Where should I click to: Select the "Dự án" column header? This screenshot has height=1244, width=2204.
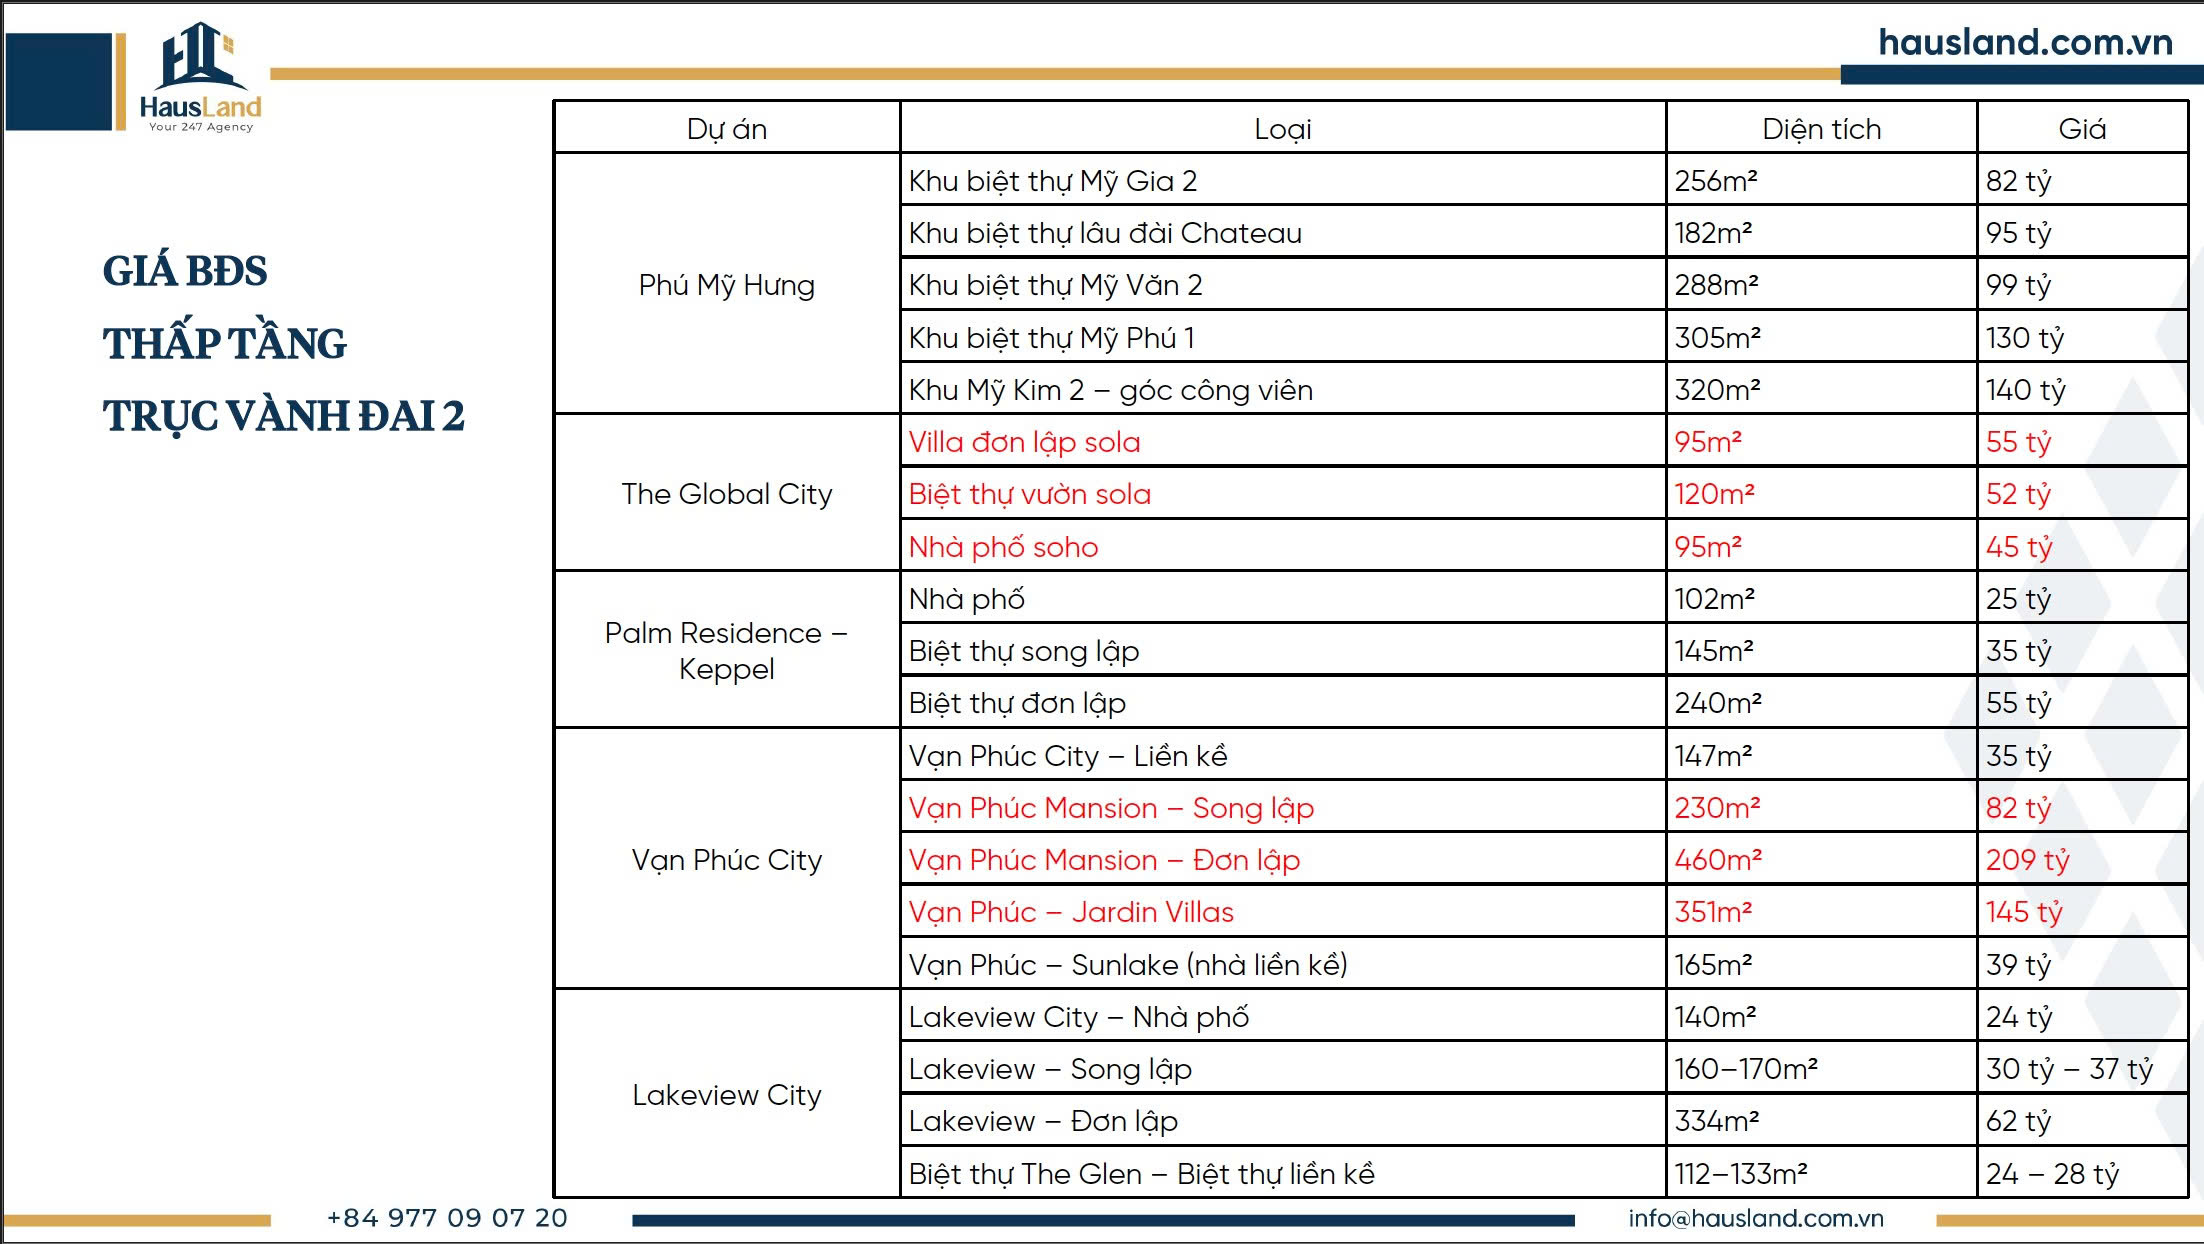click(727, 128)
